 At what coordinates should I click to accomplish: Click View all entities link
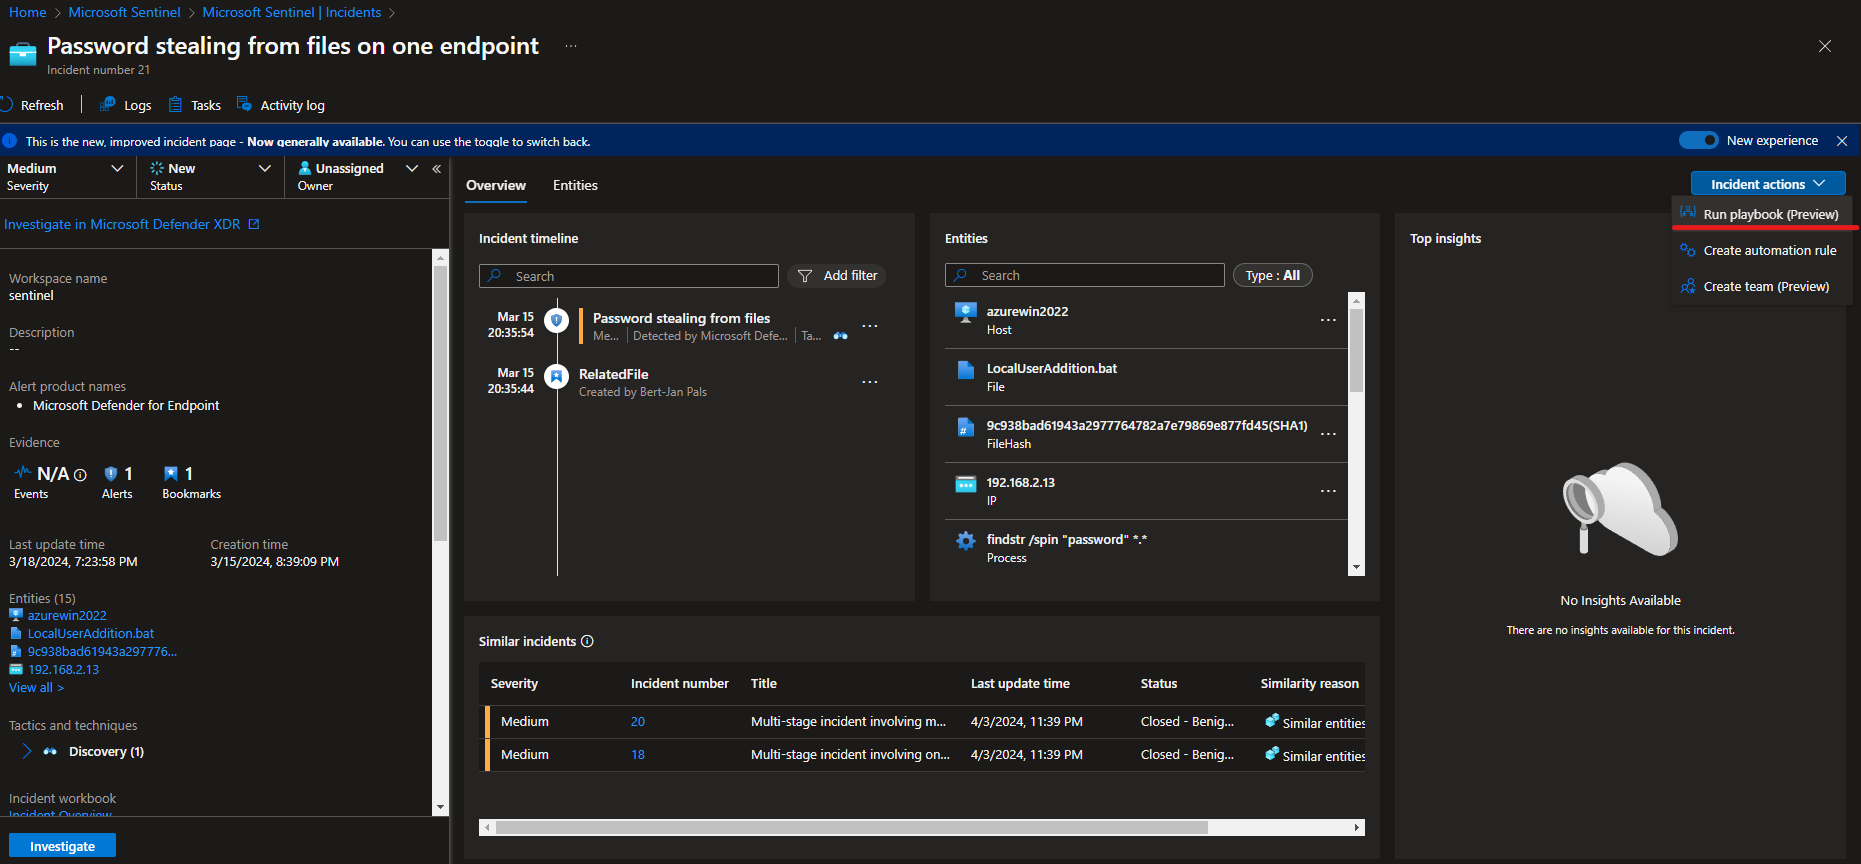coord(36,687)
